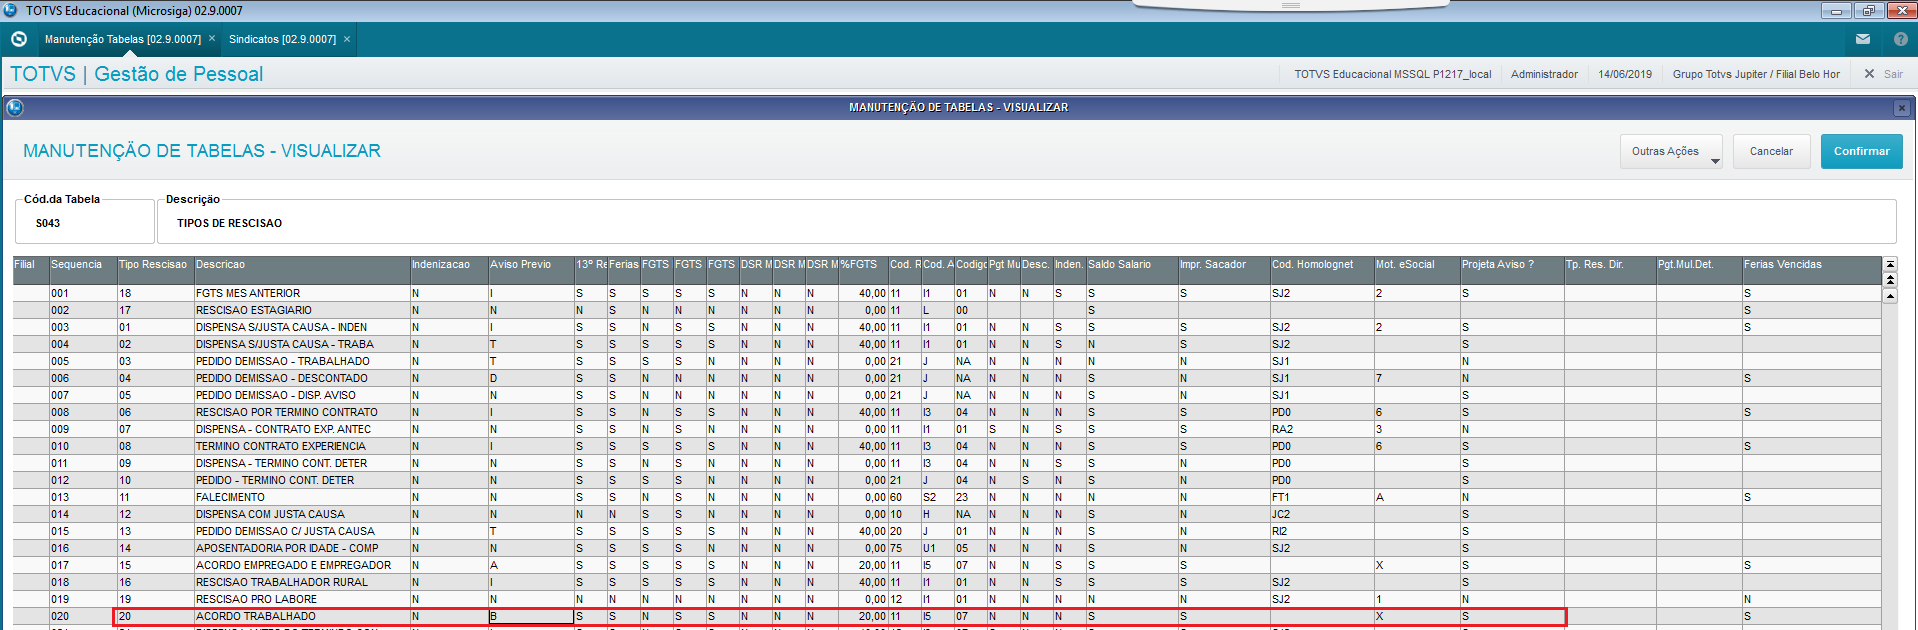This screenshot has height=630, width=1918.
Task: Select the row FALECIMENTO
Action: pyautogui.click(x=947, y=497)
